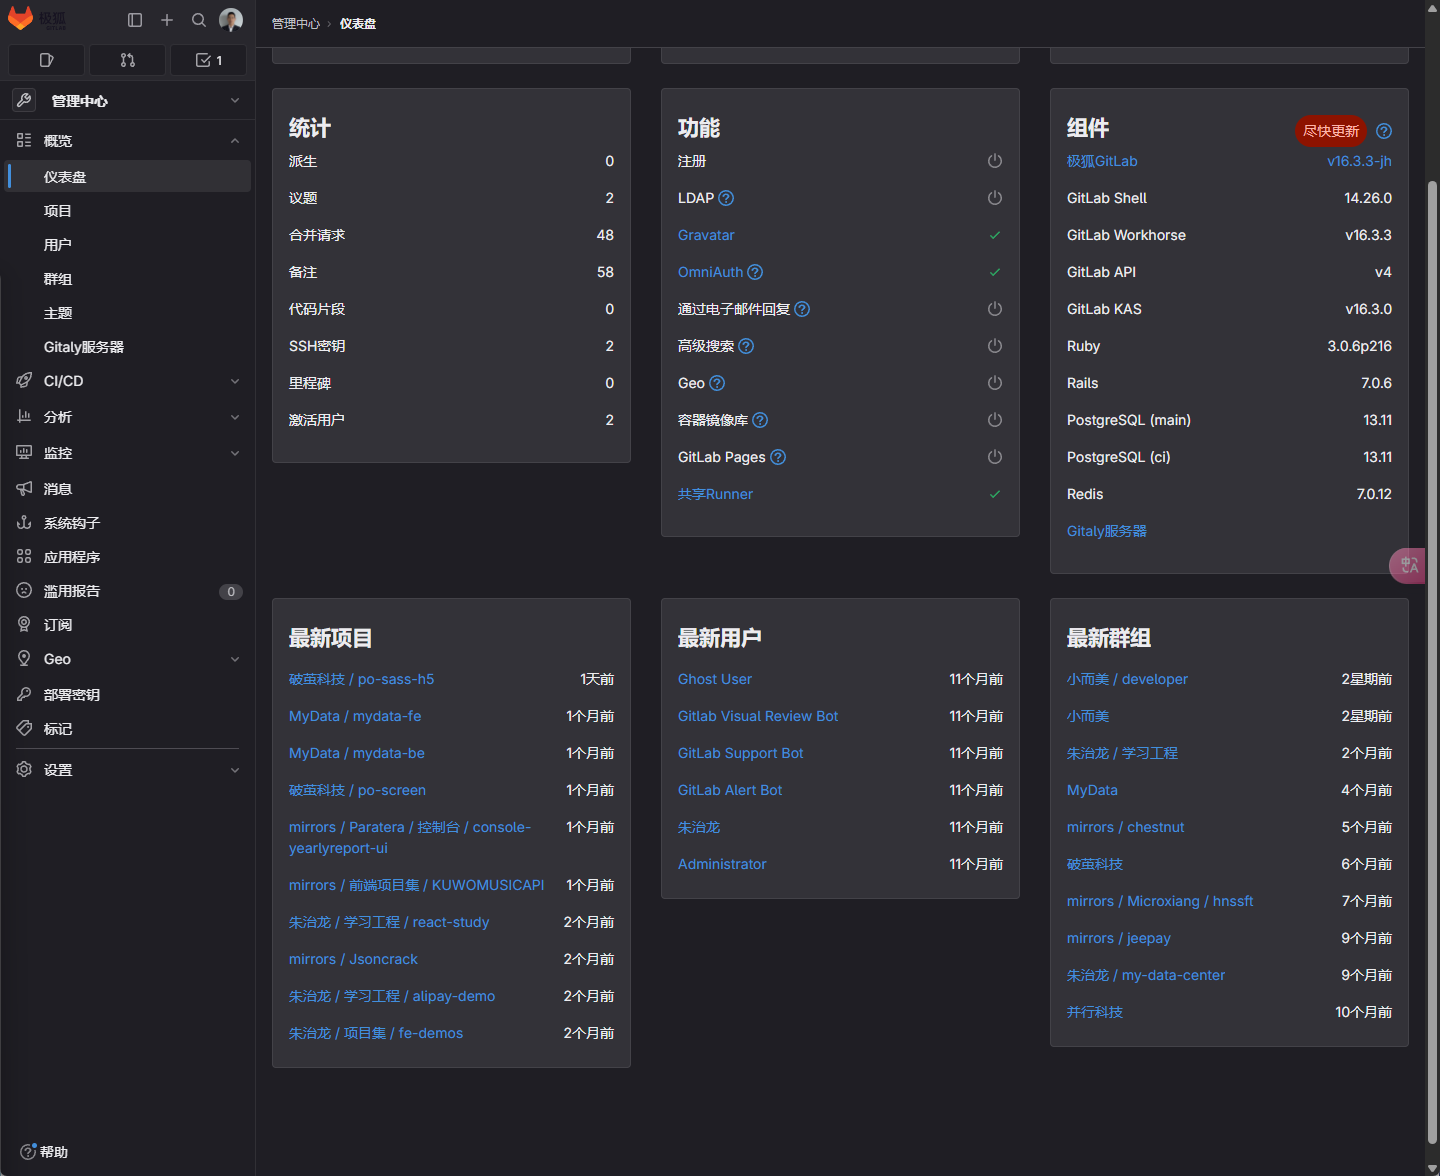
Task: Open 订阅 in the sidebar
Action: click(x=127, y=625)
